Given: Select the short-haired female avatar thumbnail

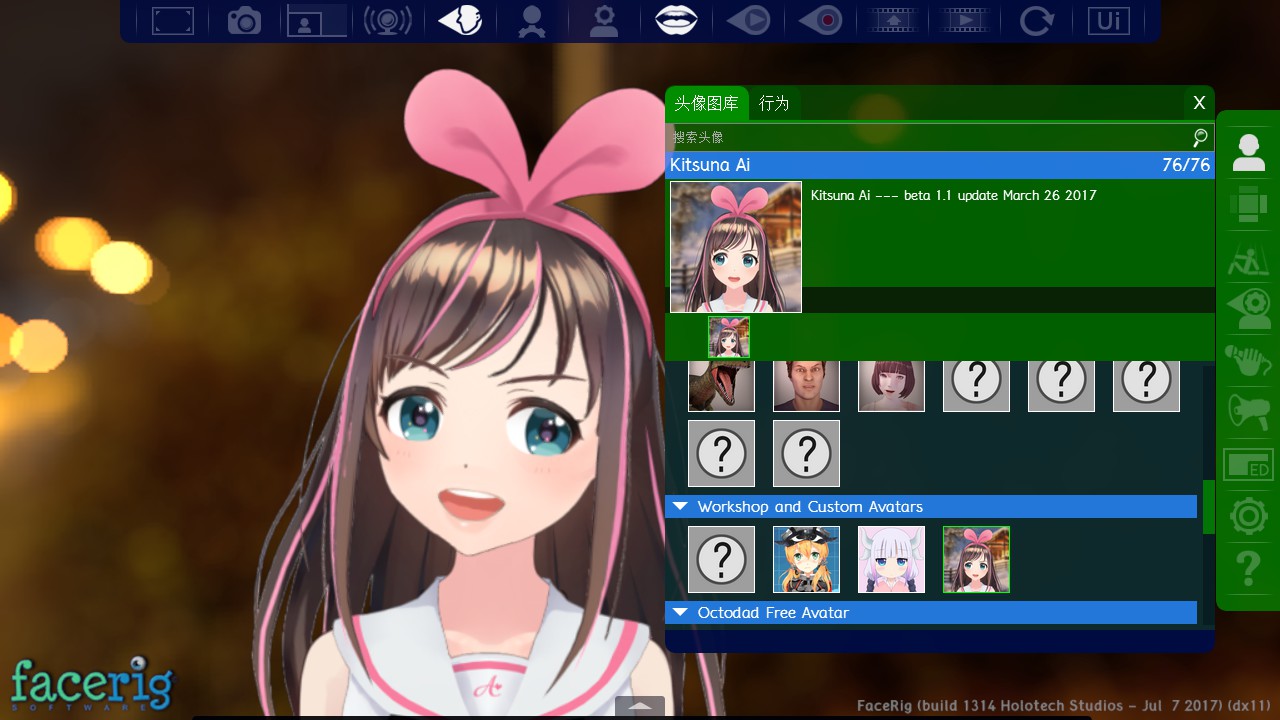Looking at the screenshot, I should 891,386.
